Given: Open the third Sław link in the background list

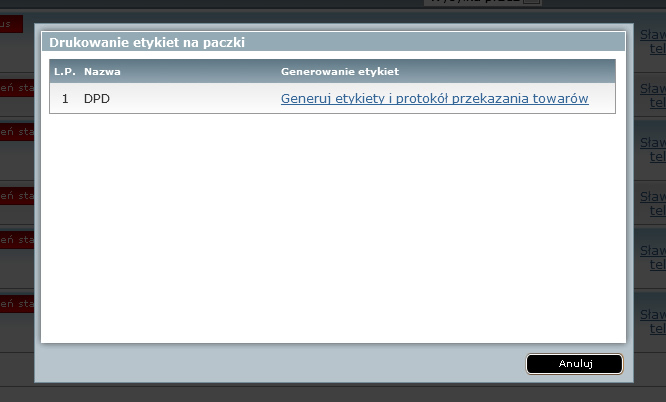Looking at the screenshot, I should pyautogui.click(x=653, y=142).
